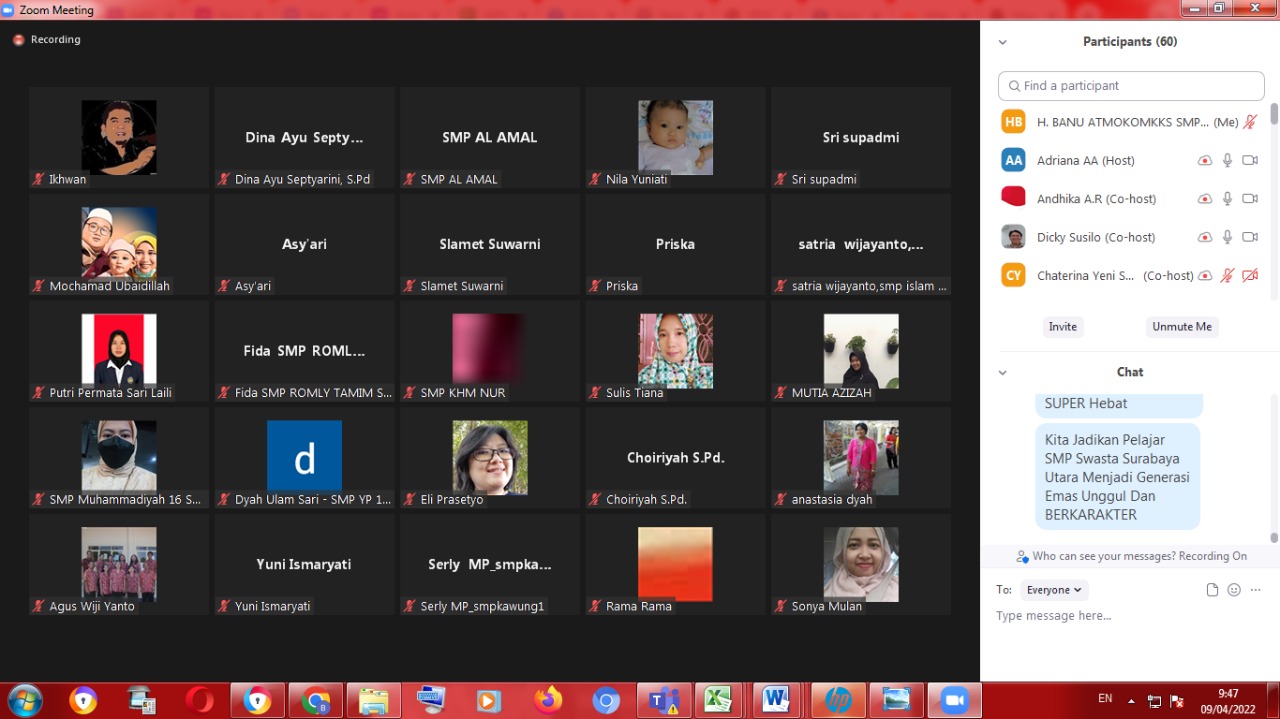Select Sulis Tiana's video tile
Image resolution: width=1280 pixels, height=719 pixels.
676,351
